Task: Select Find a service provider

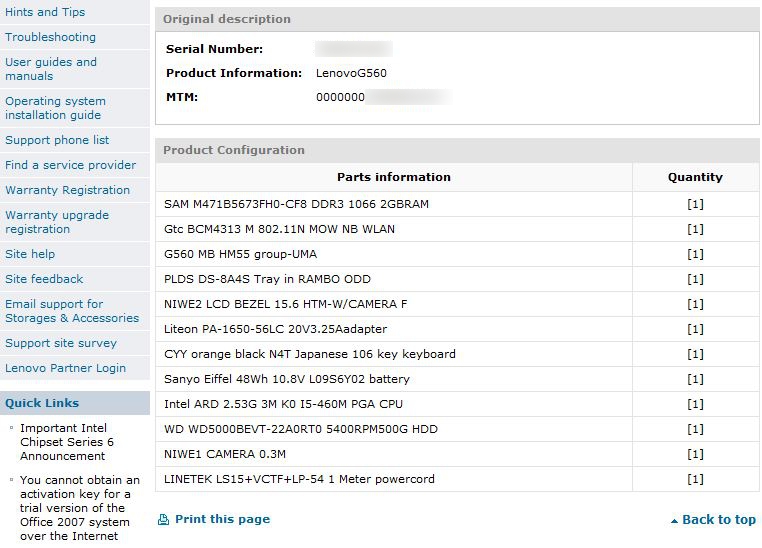Action: (70, 165)
